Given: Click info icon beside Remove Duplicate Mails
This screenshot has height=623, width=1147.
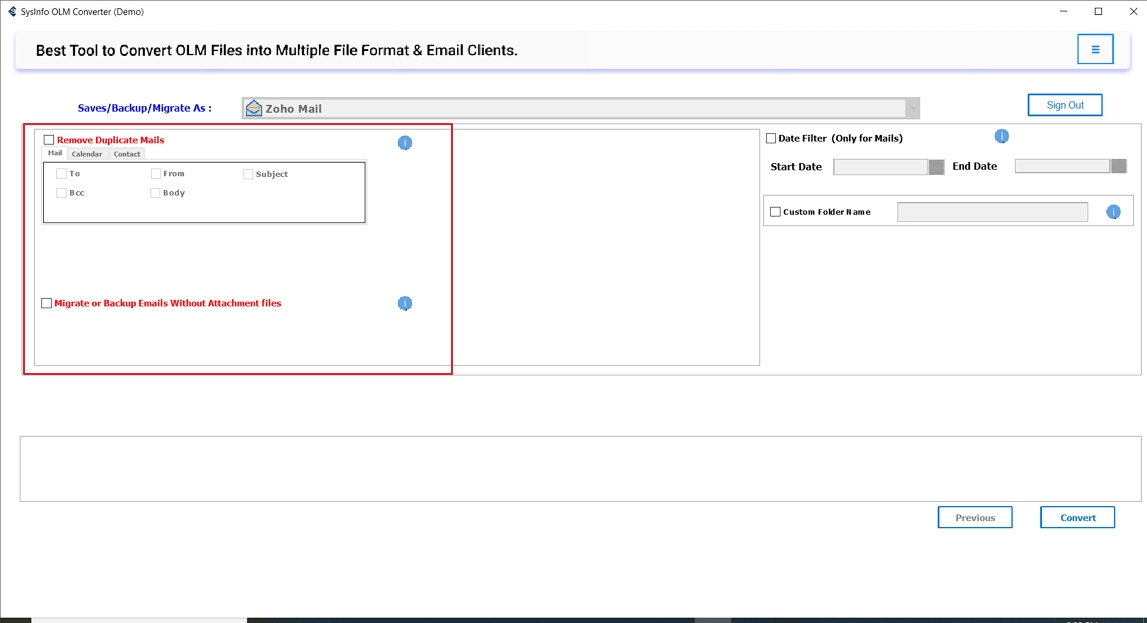Looking at the screenshot, I should [x=405, y=143].
